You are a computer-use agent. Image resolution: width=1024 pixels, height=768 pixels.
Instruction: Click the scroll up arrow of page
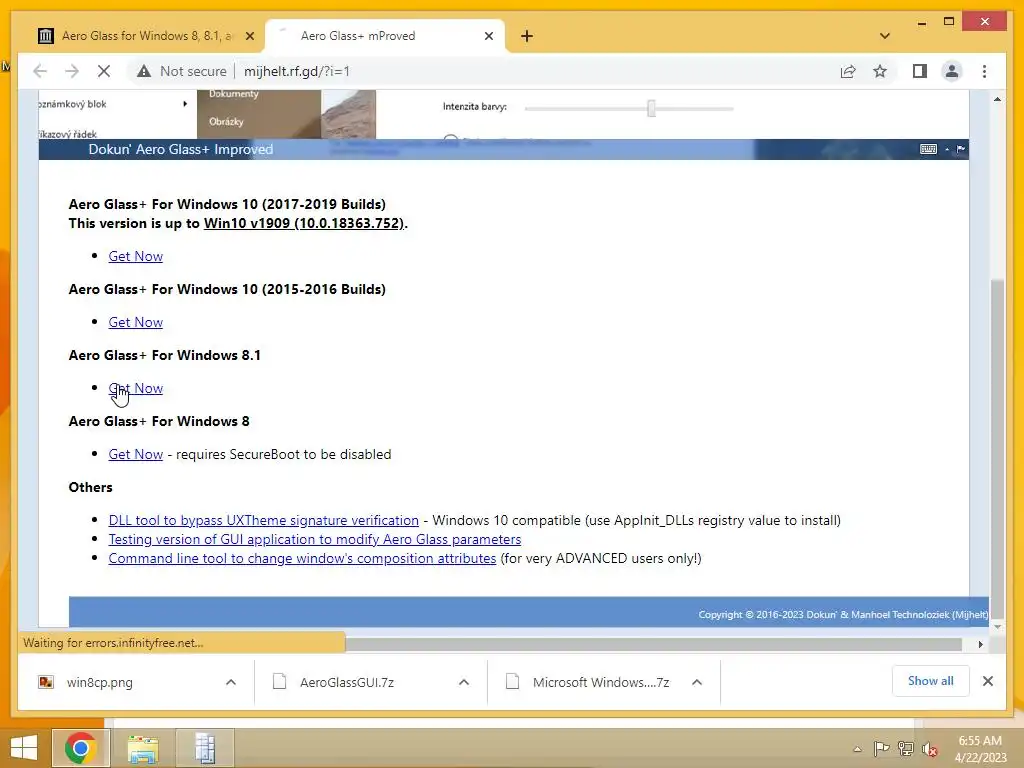(x=997, y=99)
